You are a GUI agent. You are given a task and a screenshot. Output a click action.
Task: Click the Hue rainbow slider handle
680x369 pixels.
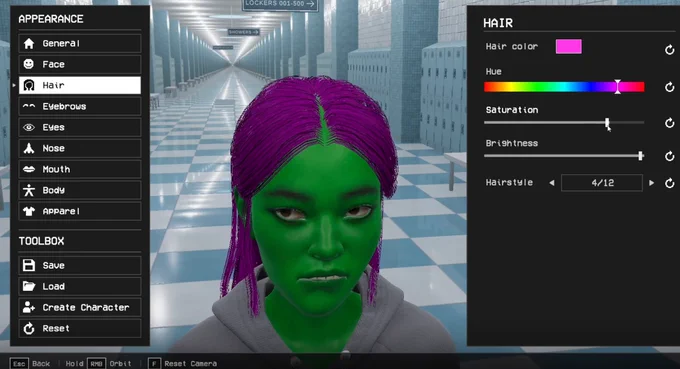click(x=618, y=87)
